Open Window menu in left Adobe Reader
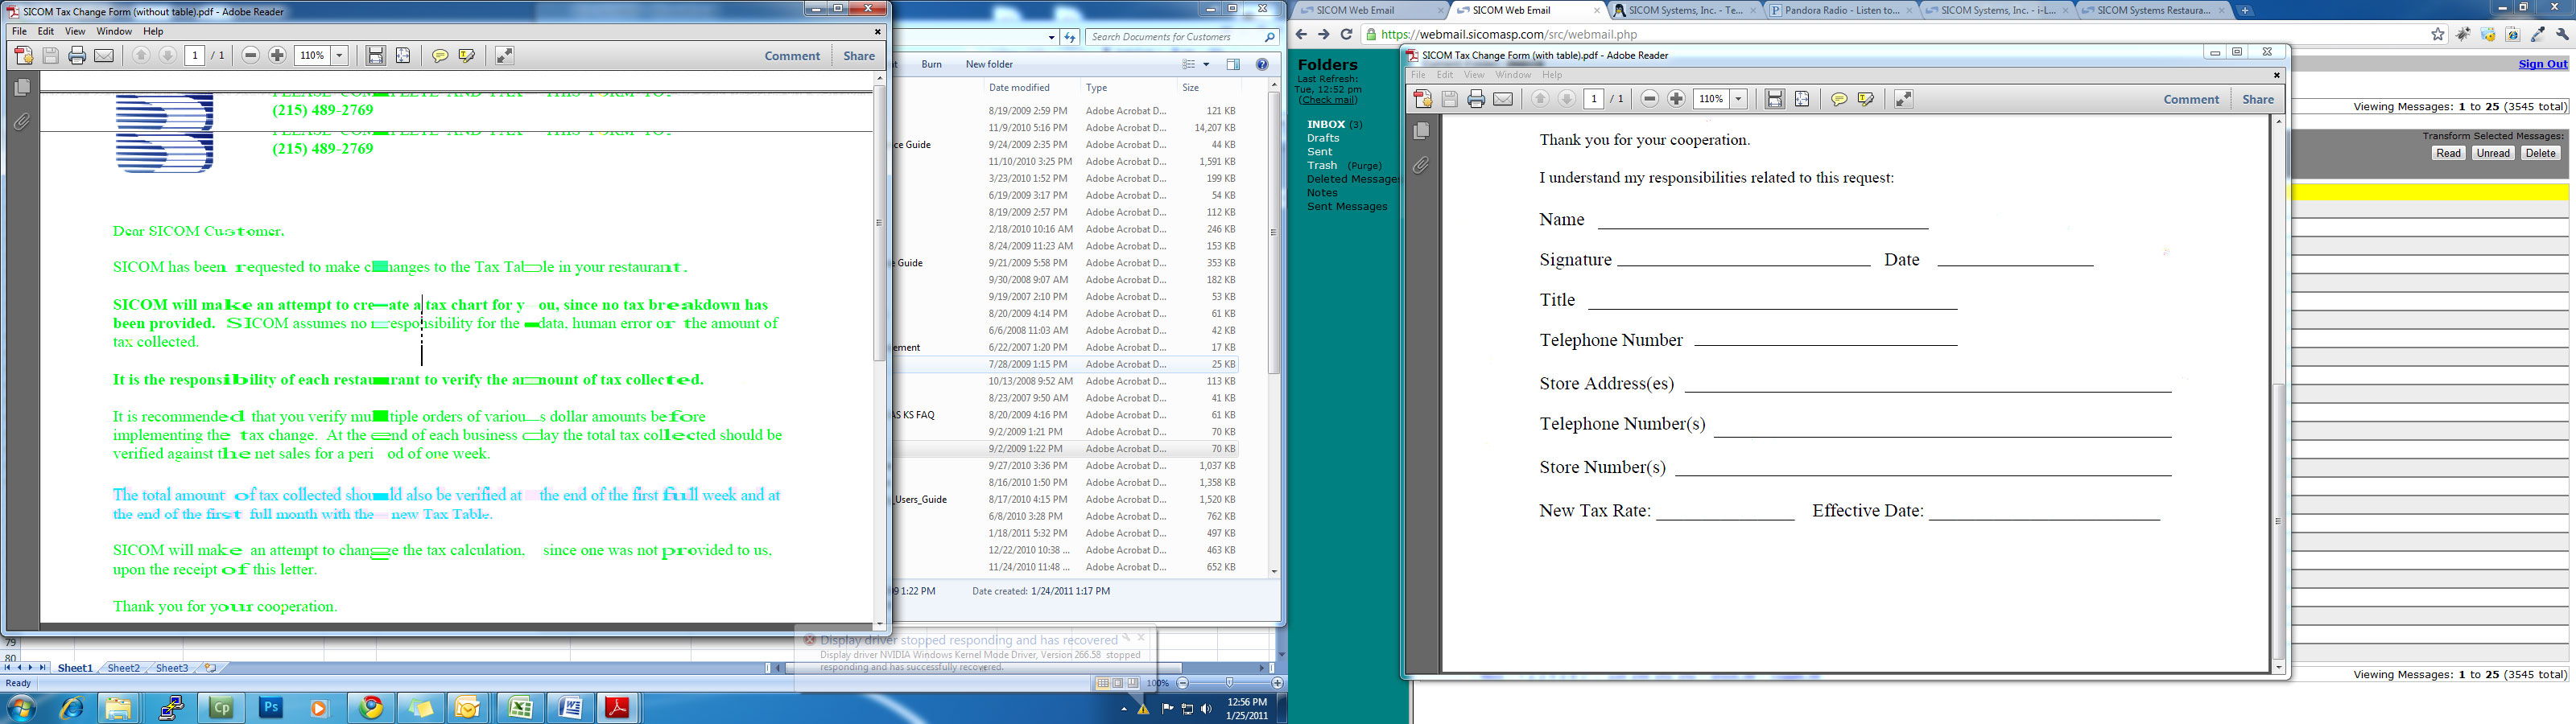 [x=114, y=32]
